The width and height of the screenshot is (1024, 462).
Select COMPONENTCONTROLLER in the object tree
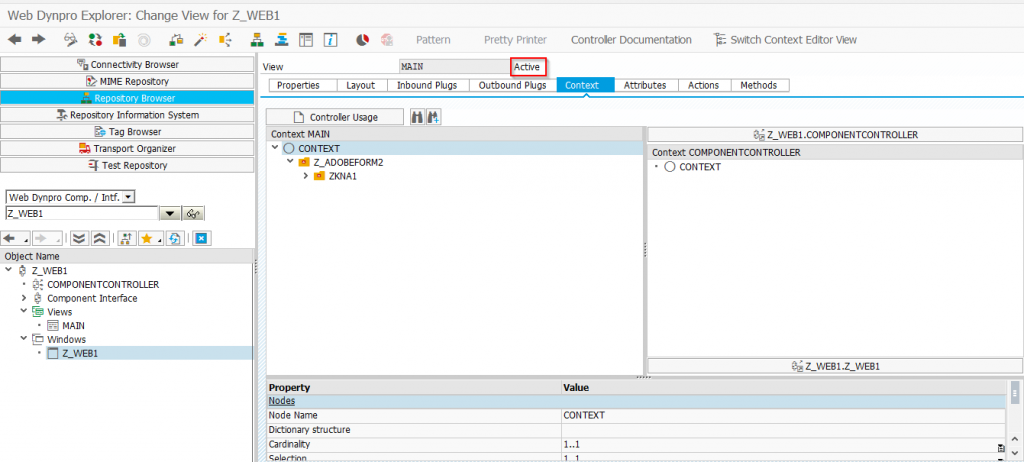[x=103, y=284]
